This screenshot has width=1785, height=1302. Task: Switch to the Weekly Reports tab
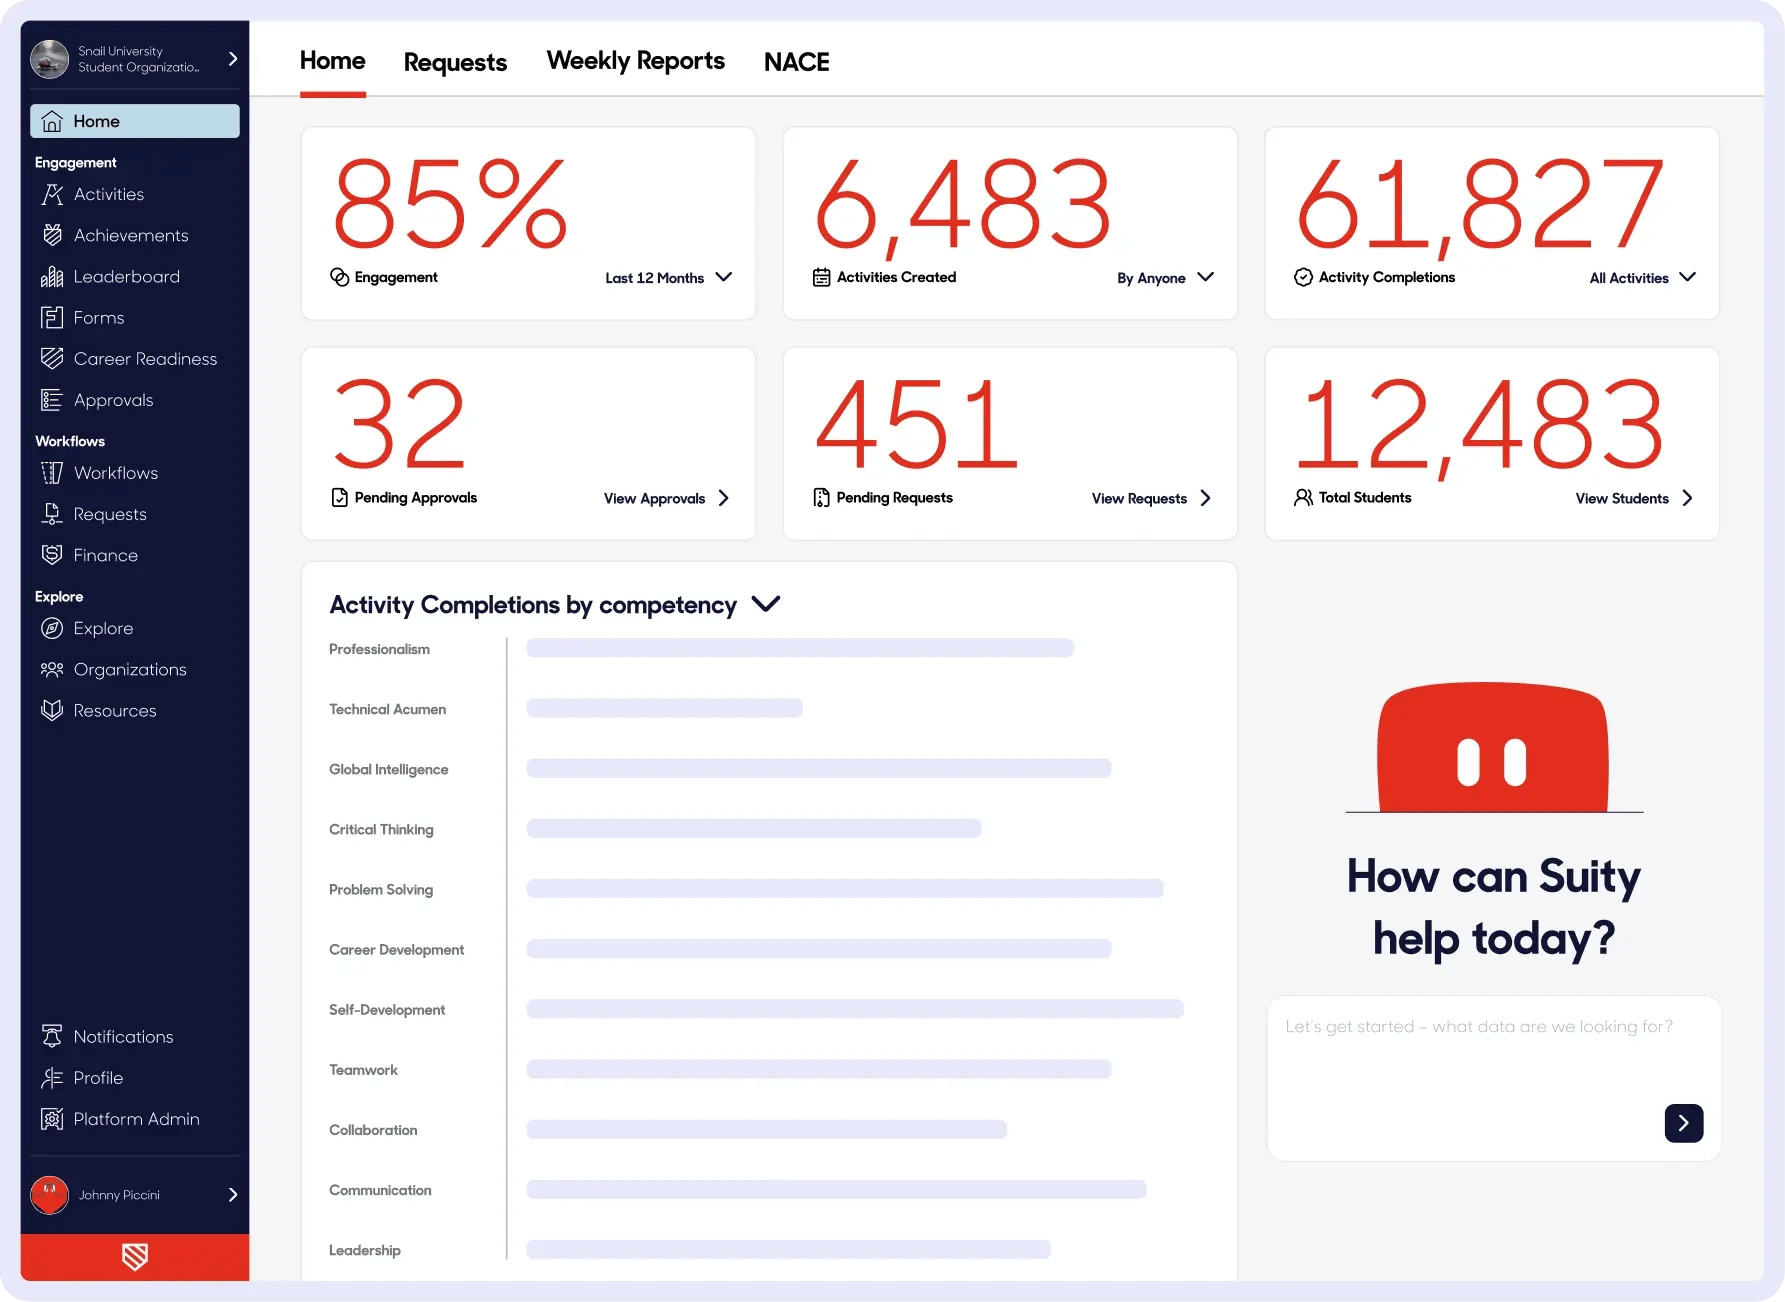[635, 61]
